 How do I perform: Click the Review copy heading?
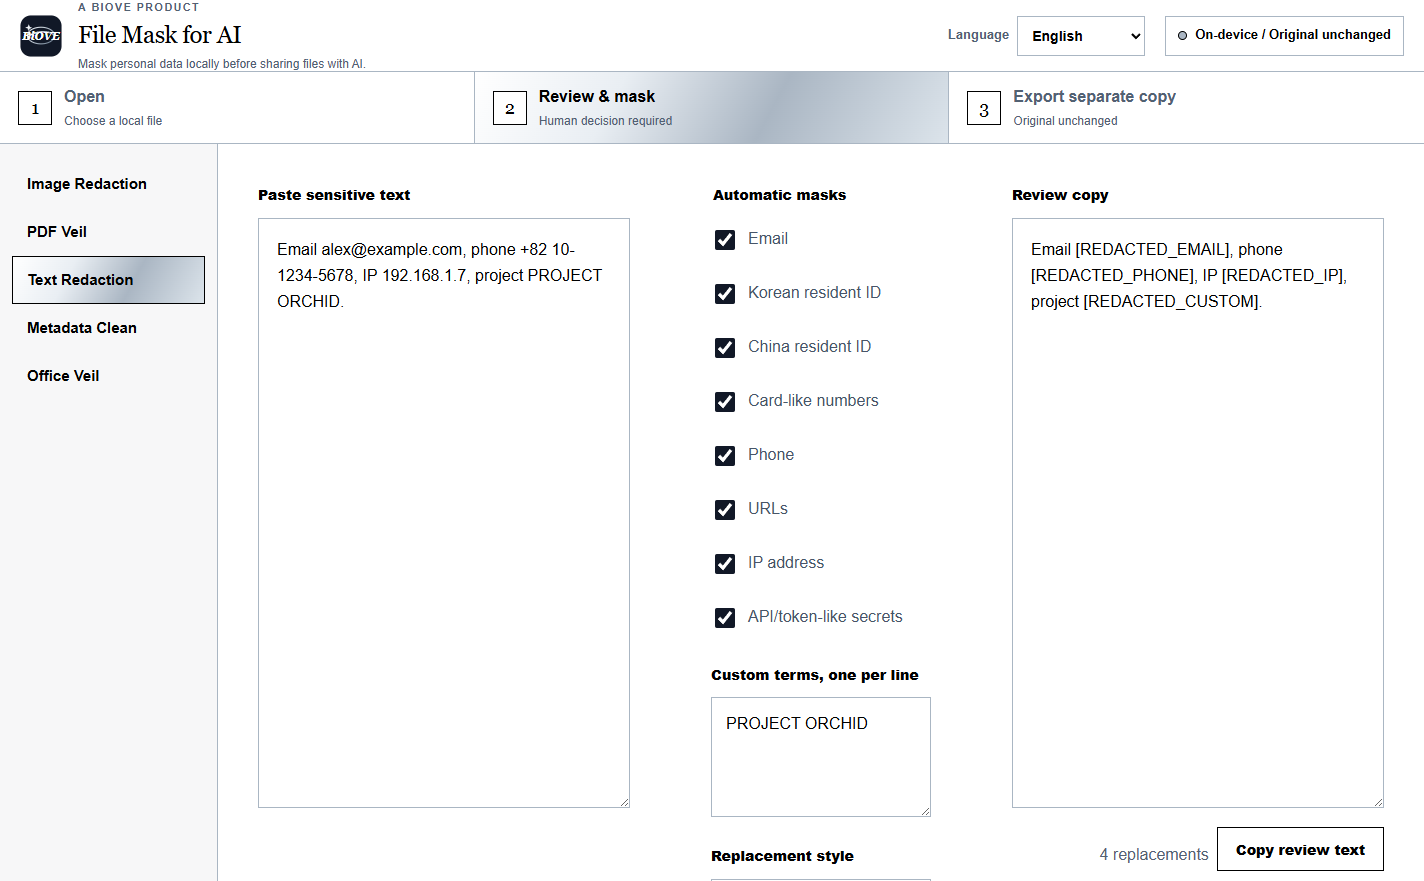point(1060,195)
